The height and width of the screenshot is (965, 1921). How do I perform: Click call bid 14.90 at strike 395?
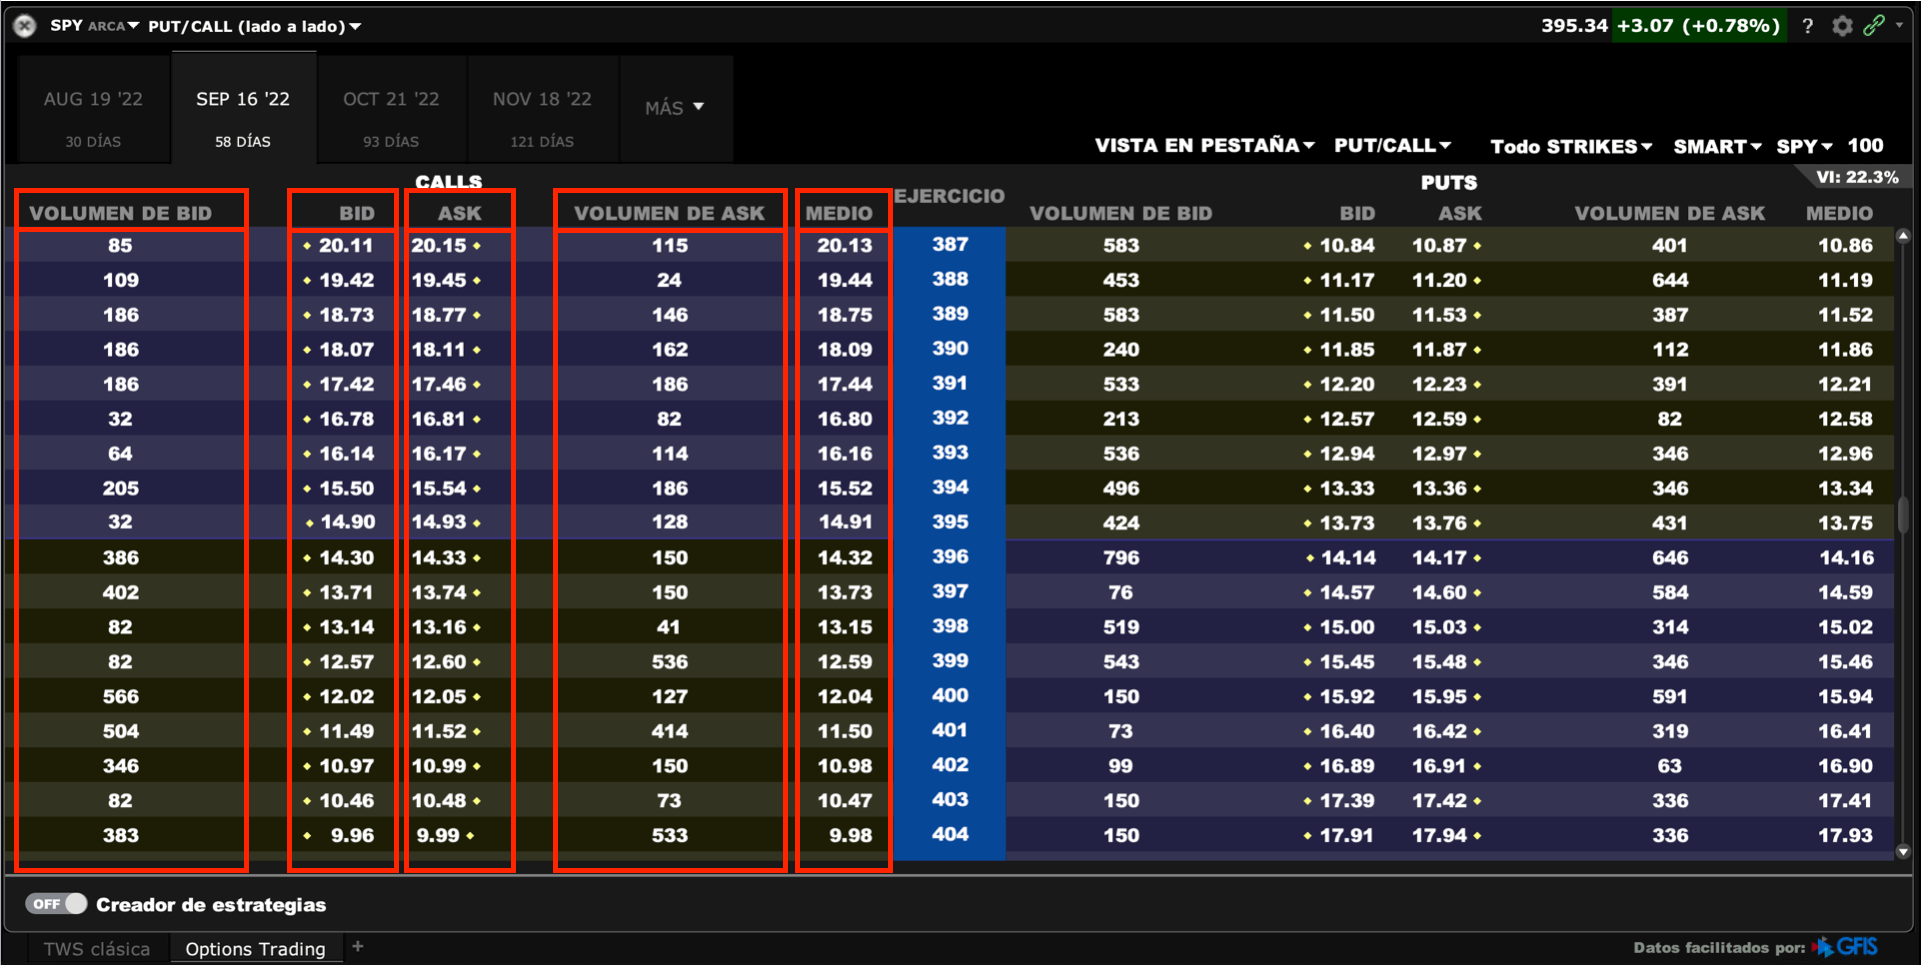click(347, 522)
